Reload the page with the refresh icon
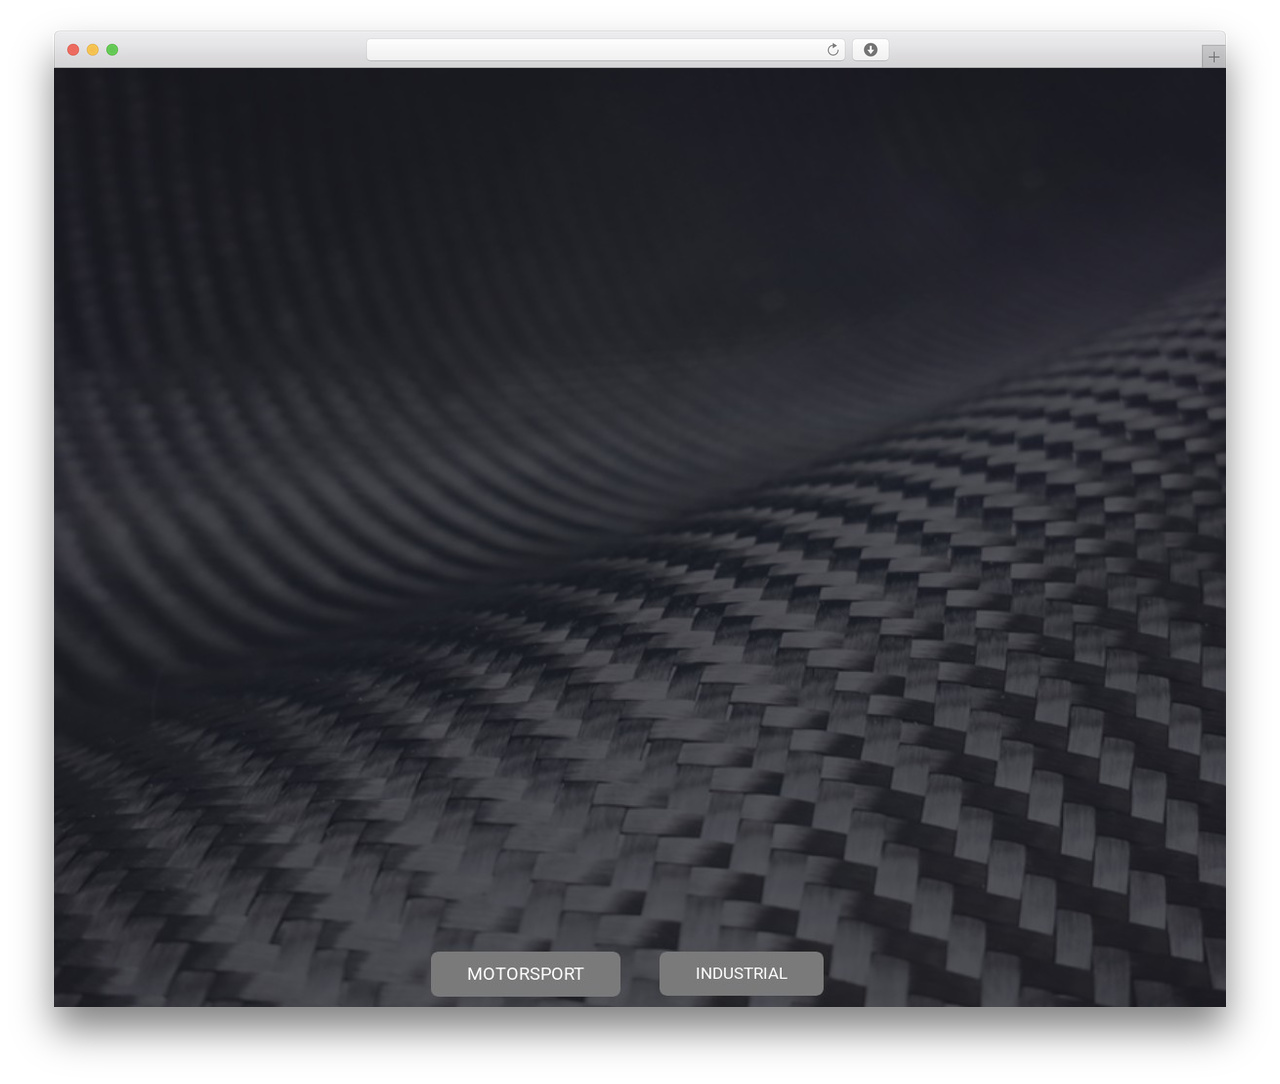Screen dimensions: 1280x1084 point(832,50)
